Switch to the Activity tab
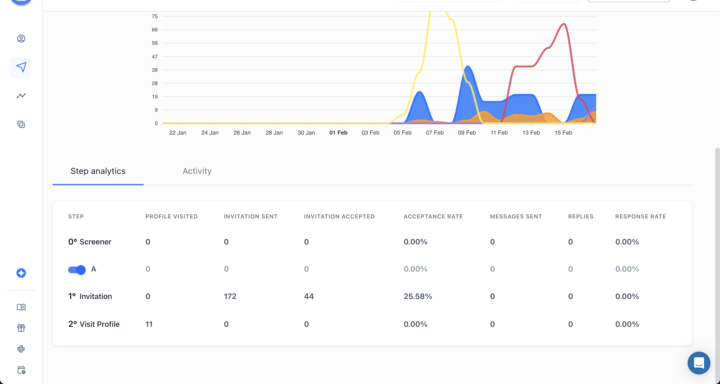Screen dimensions: 720x384 coord(197,171)
